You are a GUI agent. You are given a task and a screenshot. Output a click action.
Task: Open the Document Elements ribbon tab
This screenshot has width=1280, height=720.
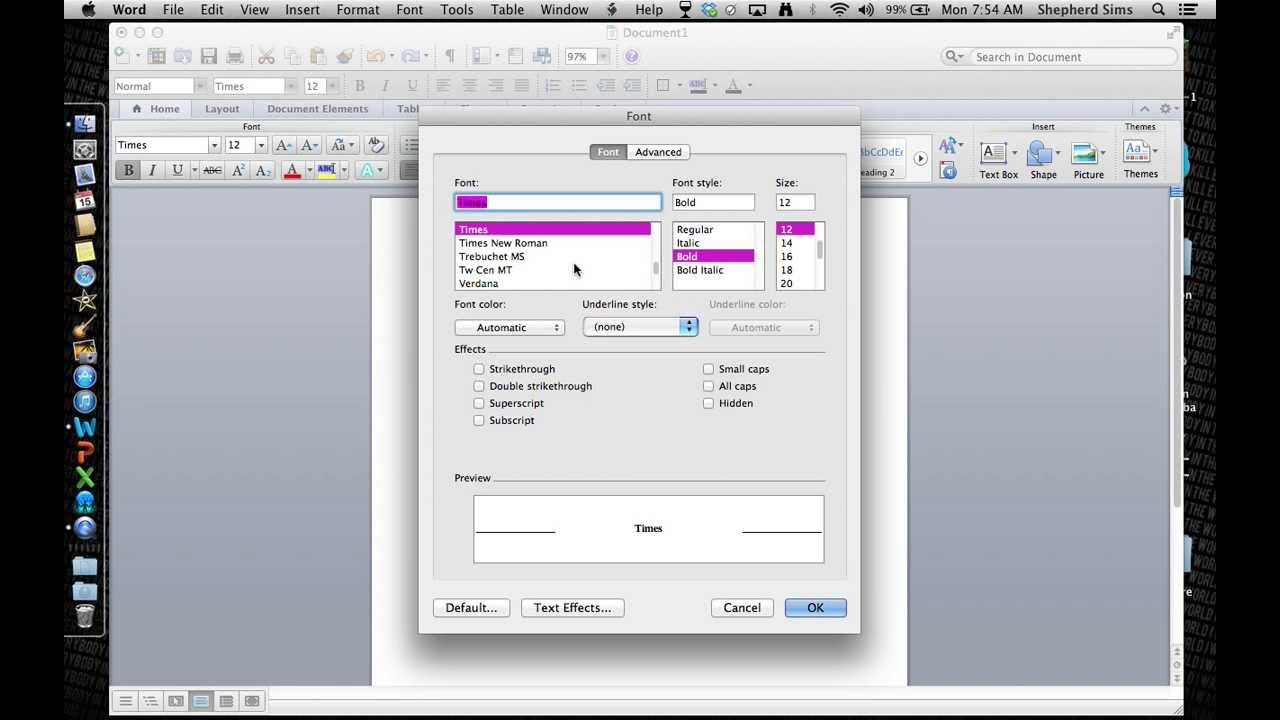point(317,109)
